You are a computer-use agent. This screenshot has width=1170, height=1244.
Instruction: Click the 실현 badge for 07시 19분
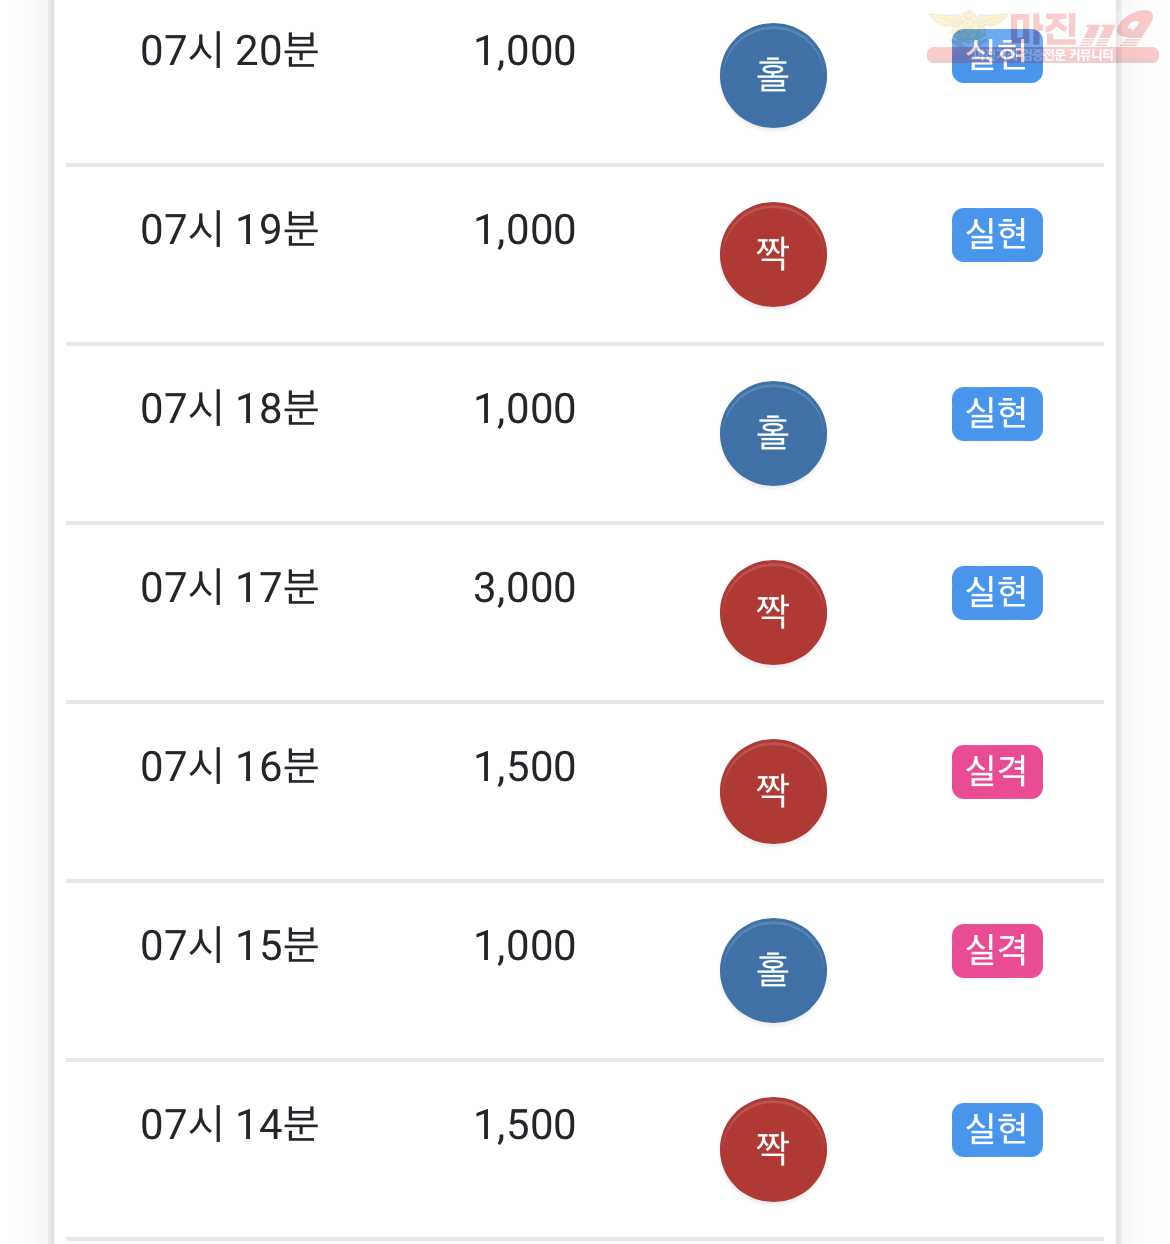pyautogui.click(x=997, y=235)
